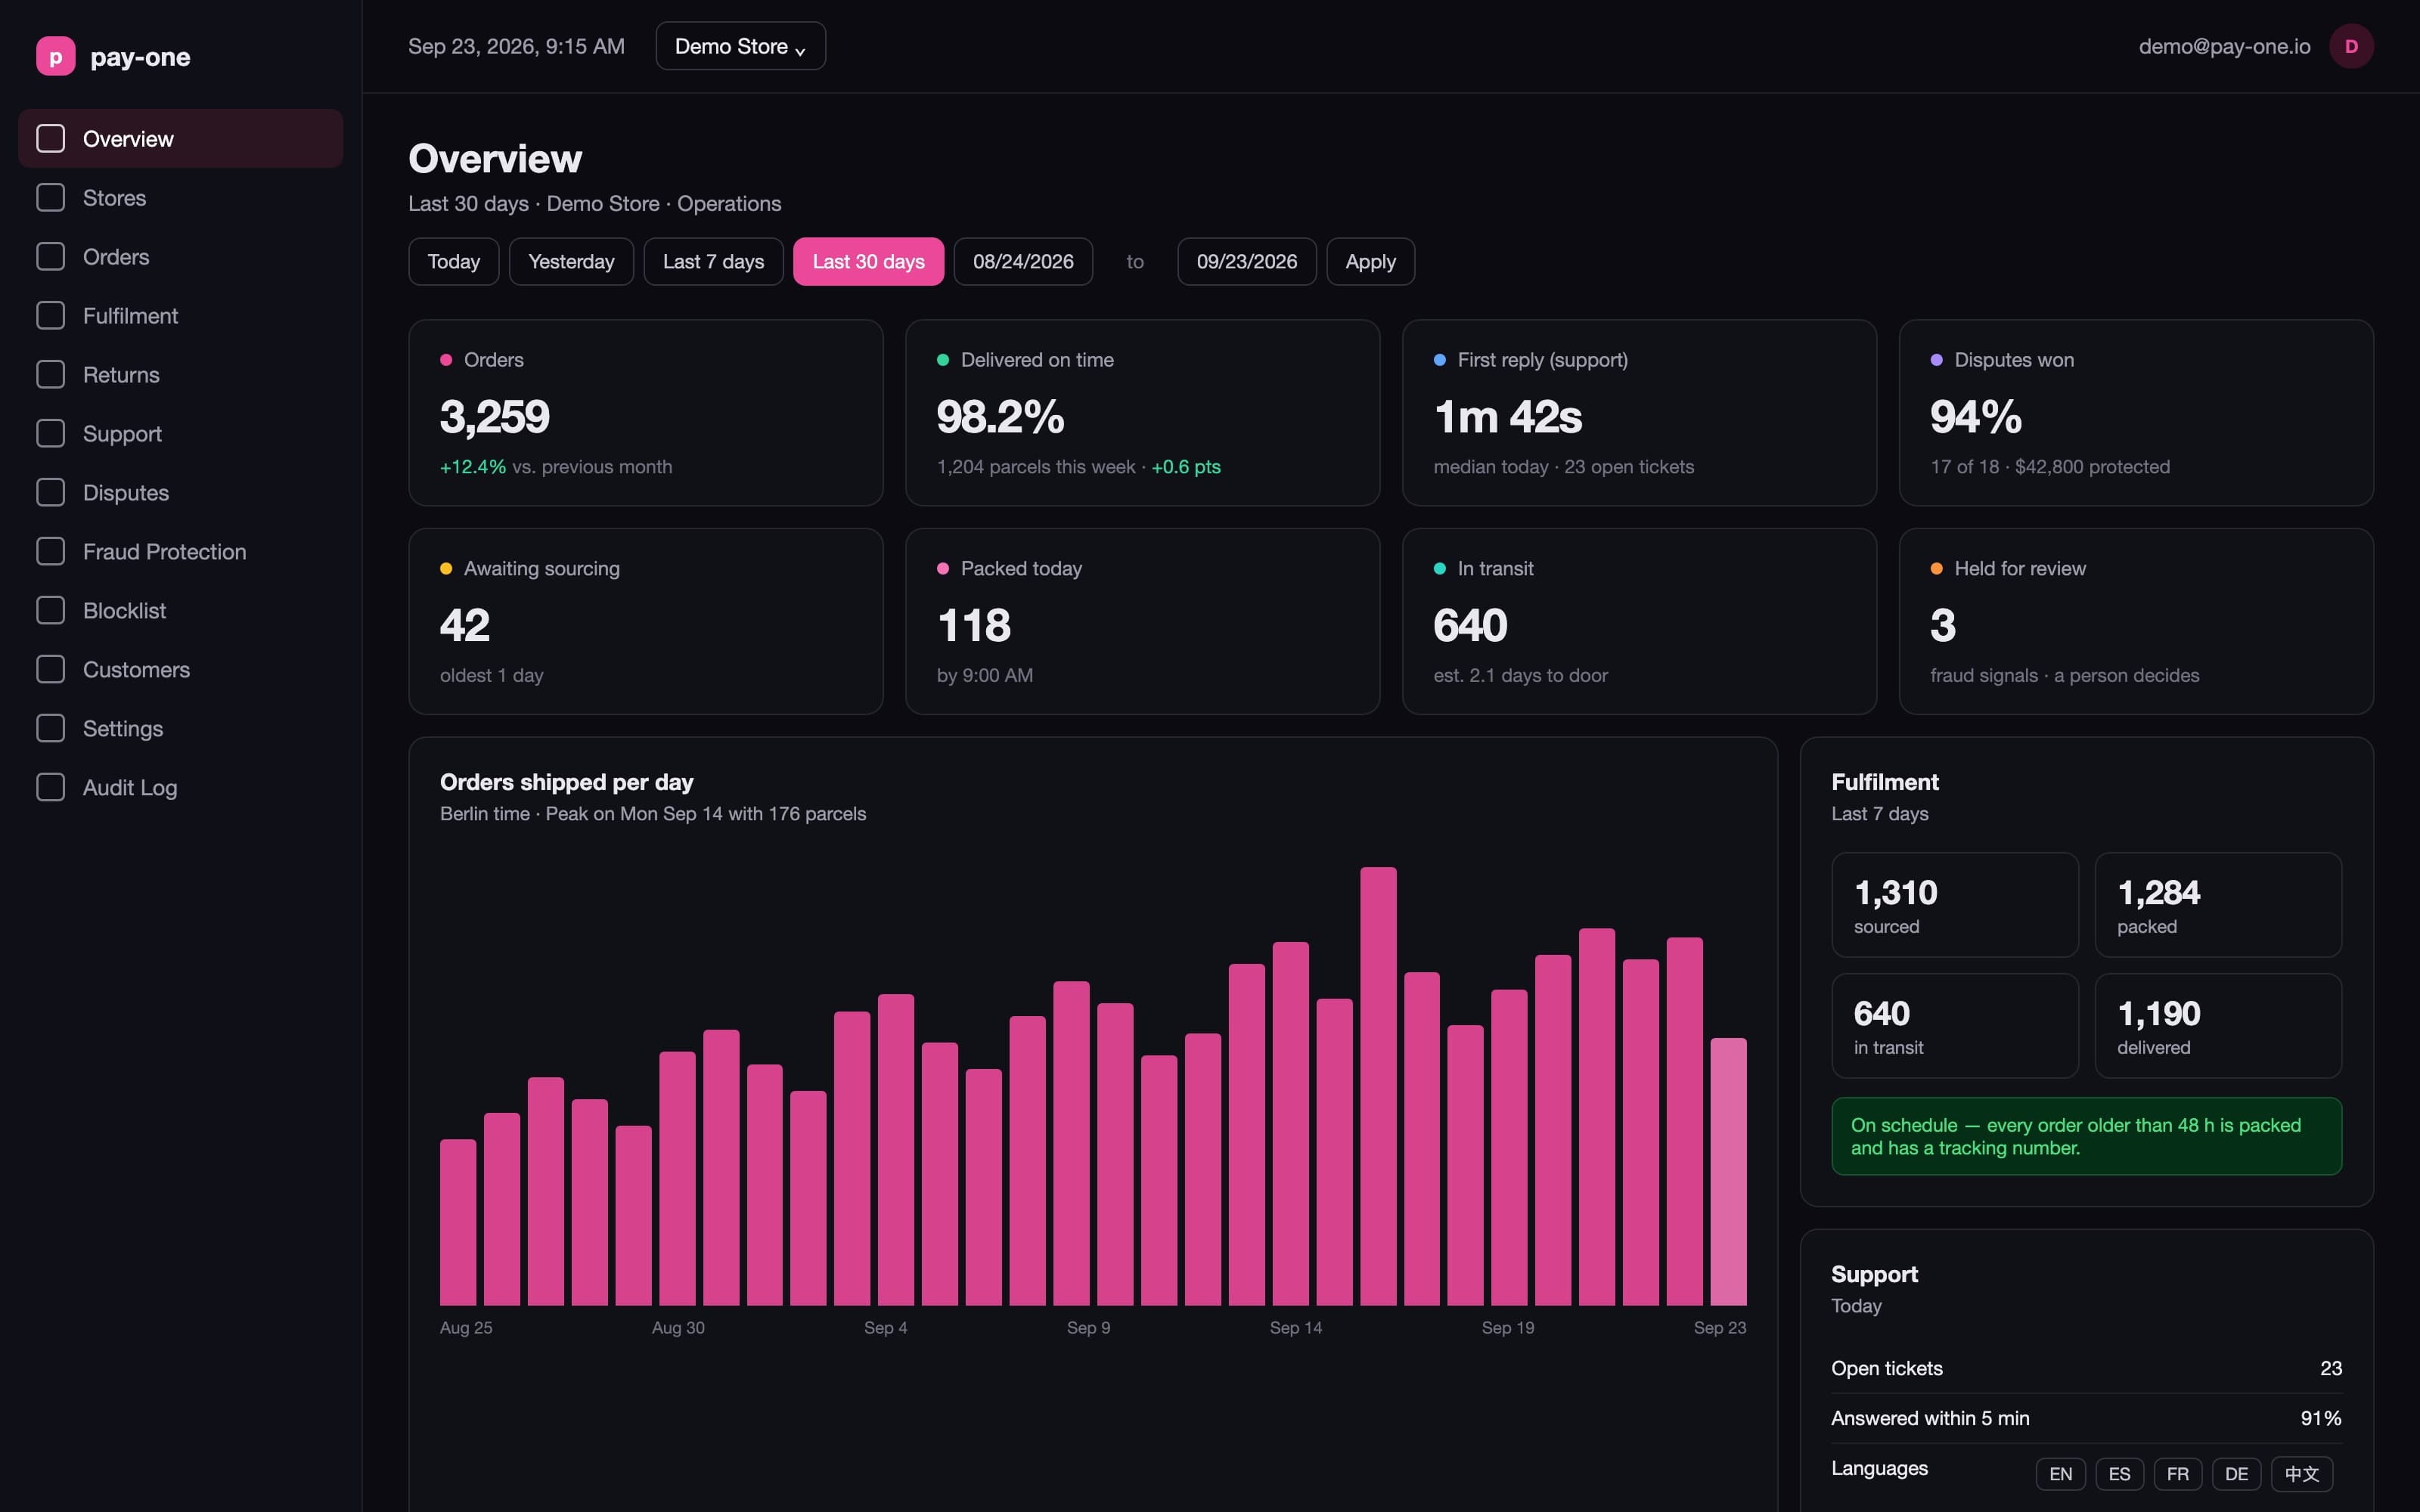Viewport: 2420px width, 1512px height.
Task: Select the ES language chip
Action: [2119, 1474]
